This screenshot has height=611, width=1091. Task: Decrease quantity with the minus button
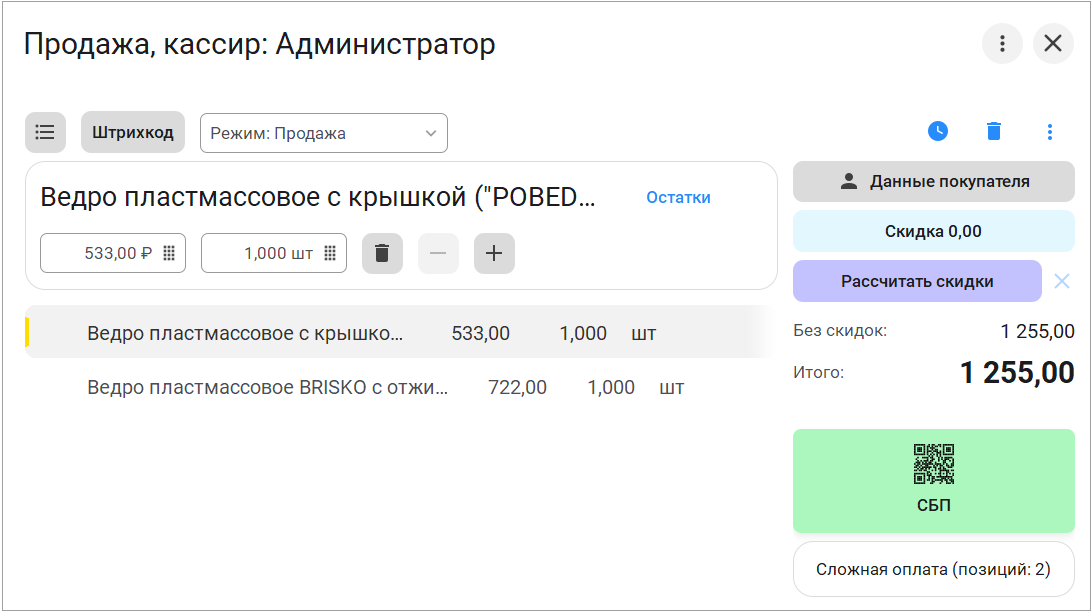coord(438,253)
